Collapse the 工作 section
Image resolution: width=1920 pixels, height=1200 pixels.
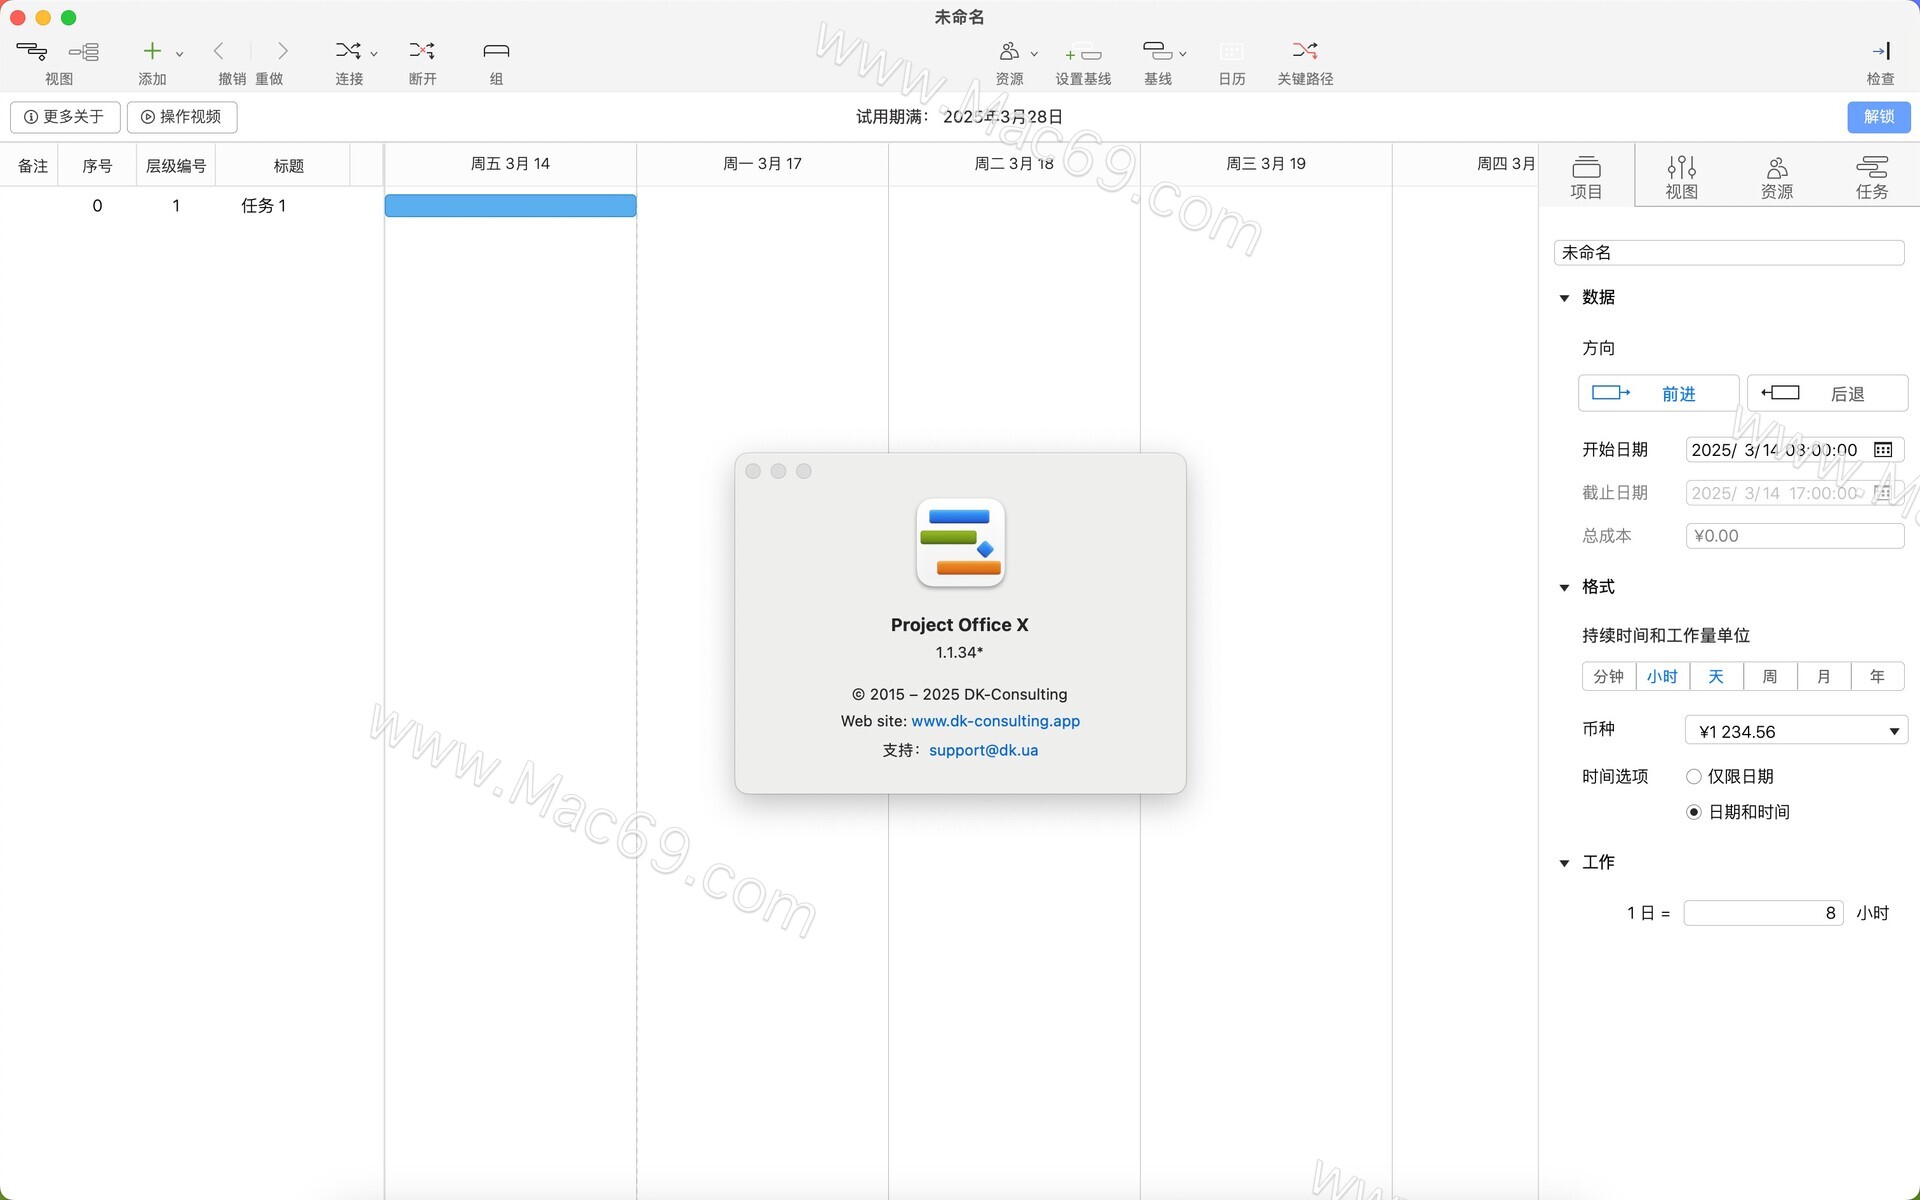point(1565,863)
